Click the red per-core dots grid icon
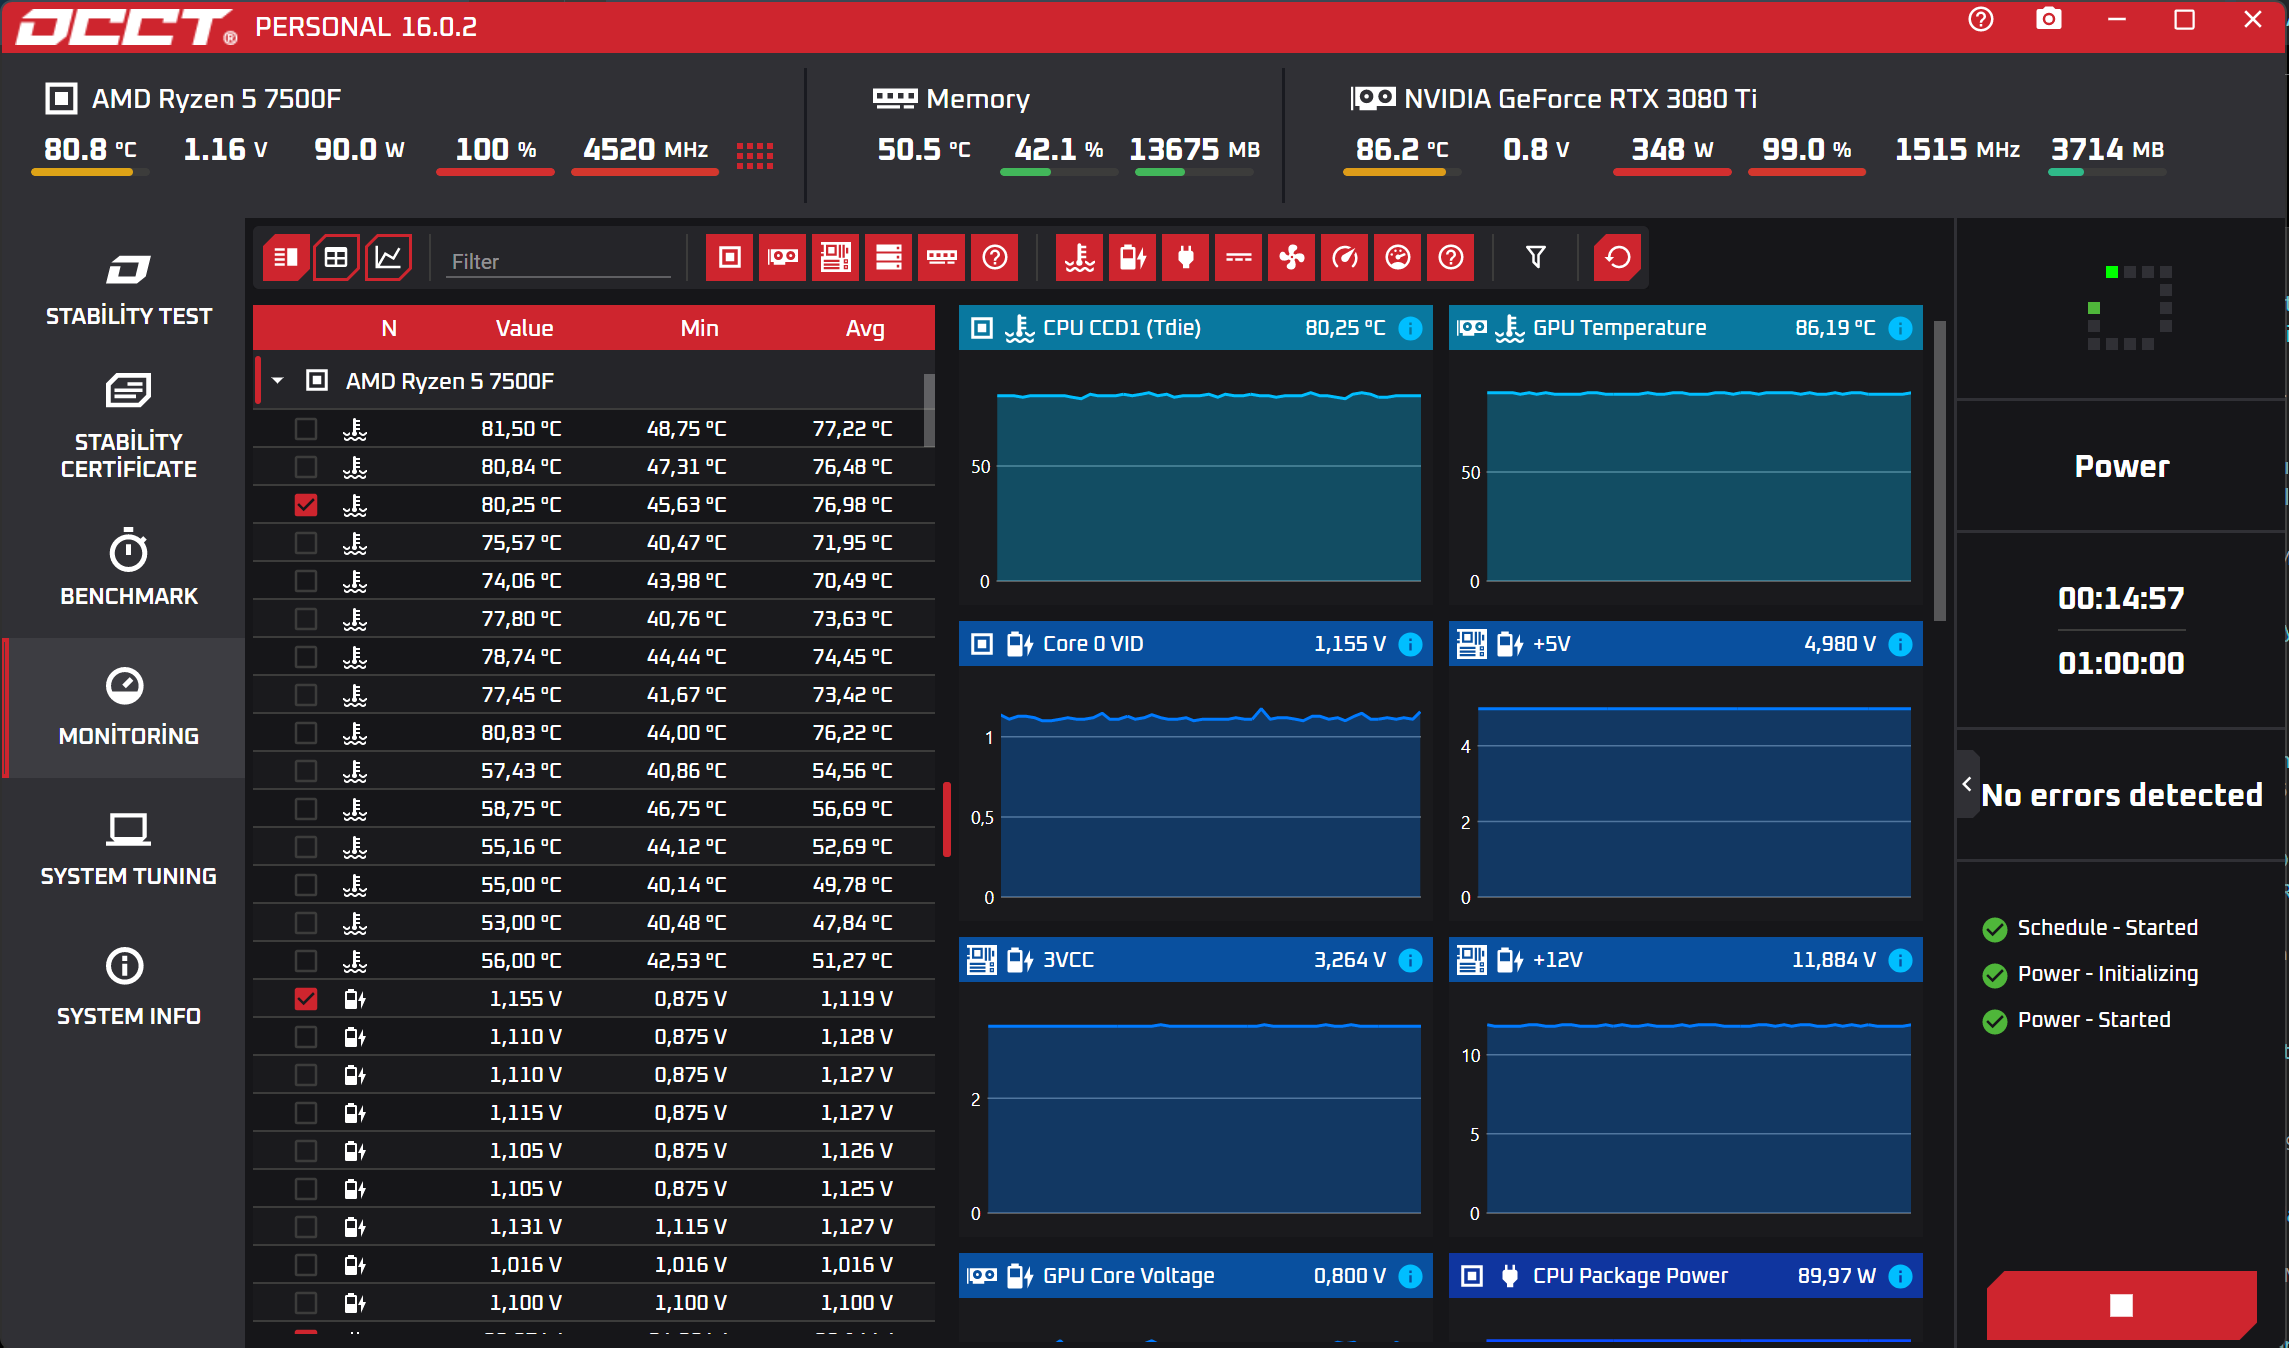 pos(755,155)
